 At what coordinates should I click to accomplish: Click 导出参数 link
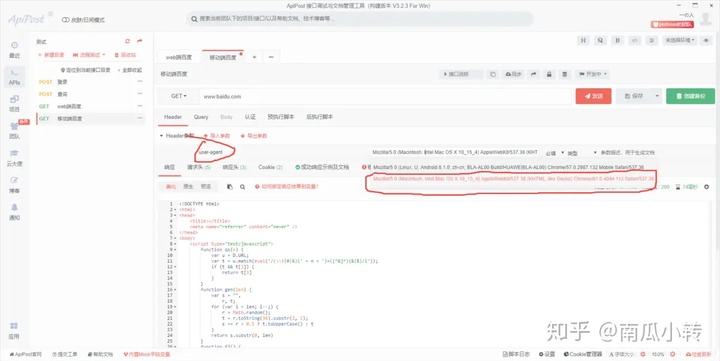pos(254,136)
